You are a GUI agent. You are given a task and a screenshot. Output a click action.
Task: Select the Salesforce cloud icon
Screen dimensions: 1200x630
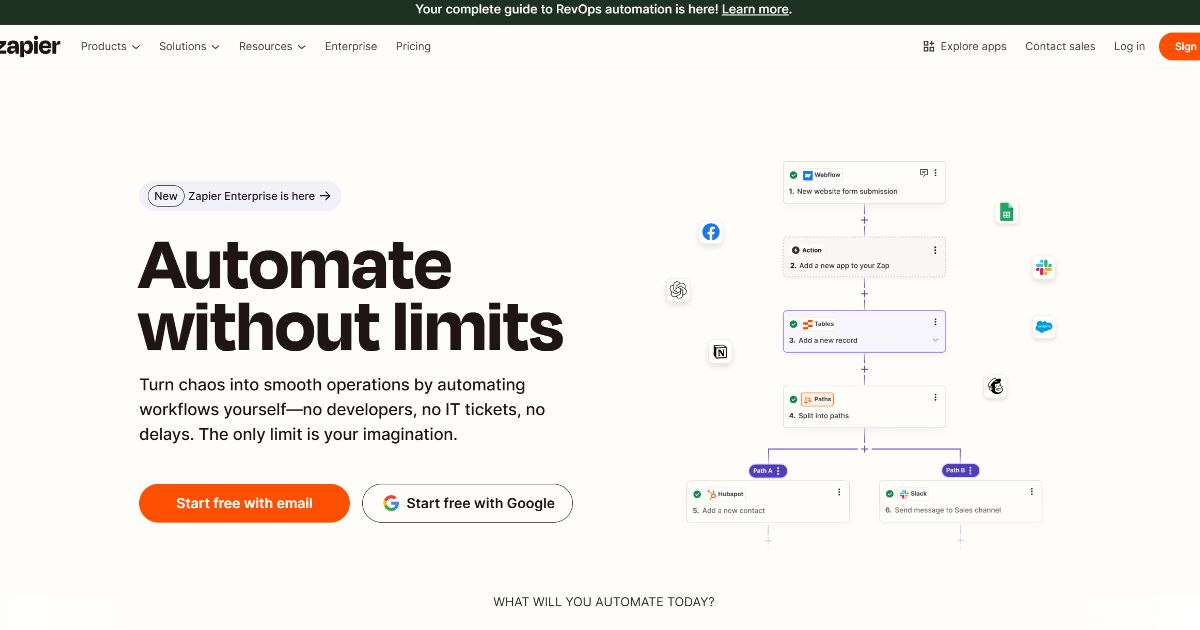[x=1043, y=327]
